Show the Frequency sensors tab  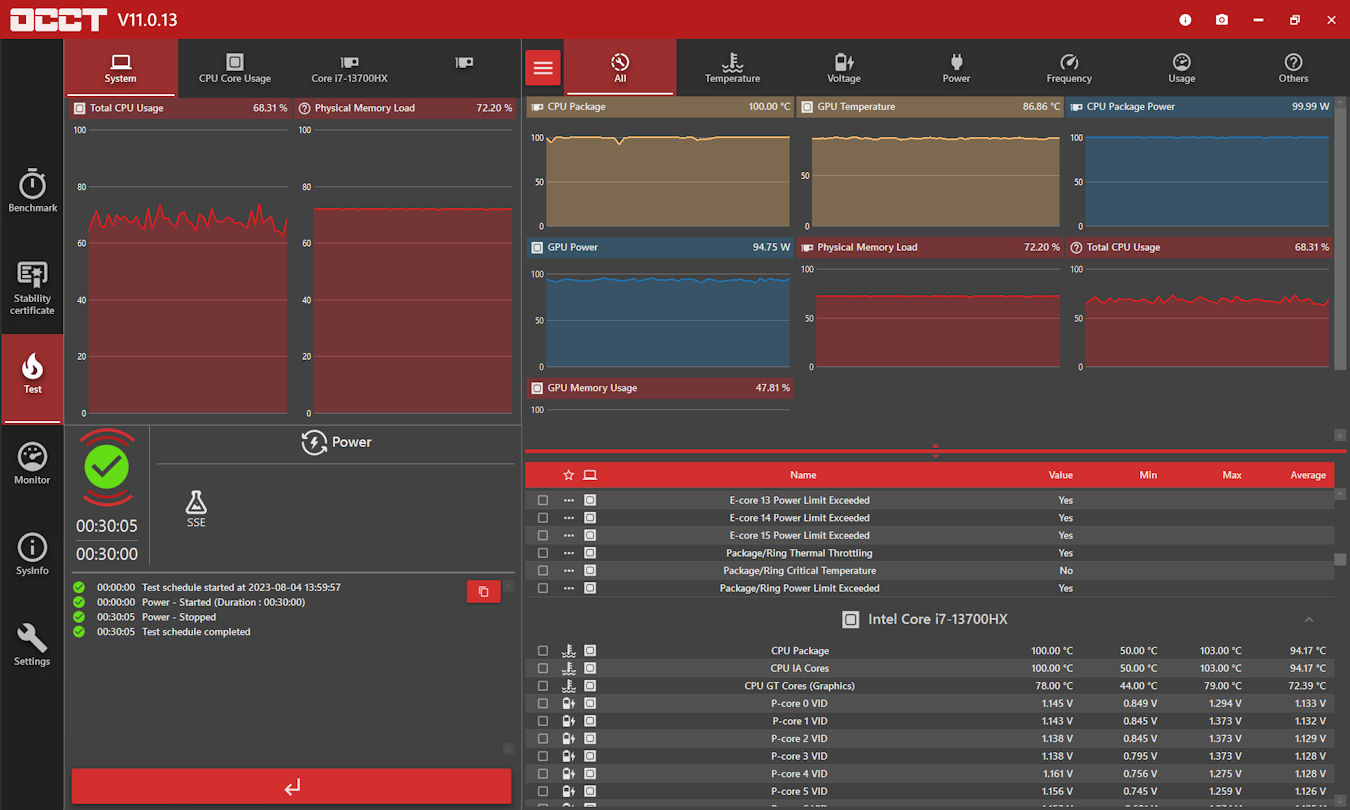tap(1069, 67)
